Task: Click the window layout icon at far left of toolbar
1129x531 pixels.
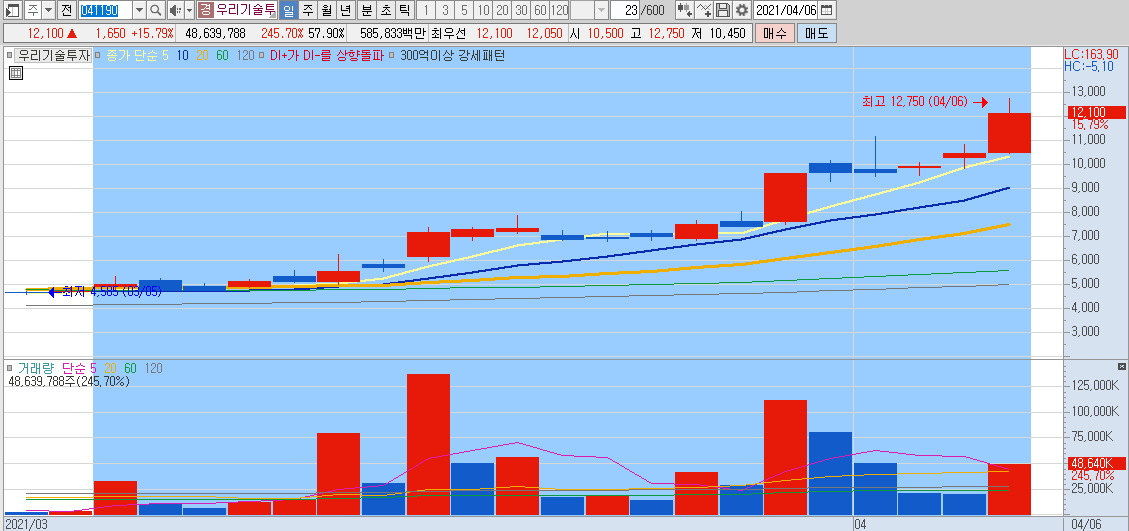Action: coord(12,10)
